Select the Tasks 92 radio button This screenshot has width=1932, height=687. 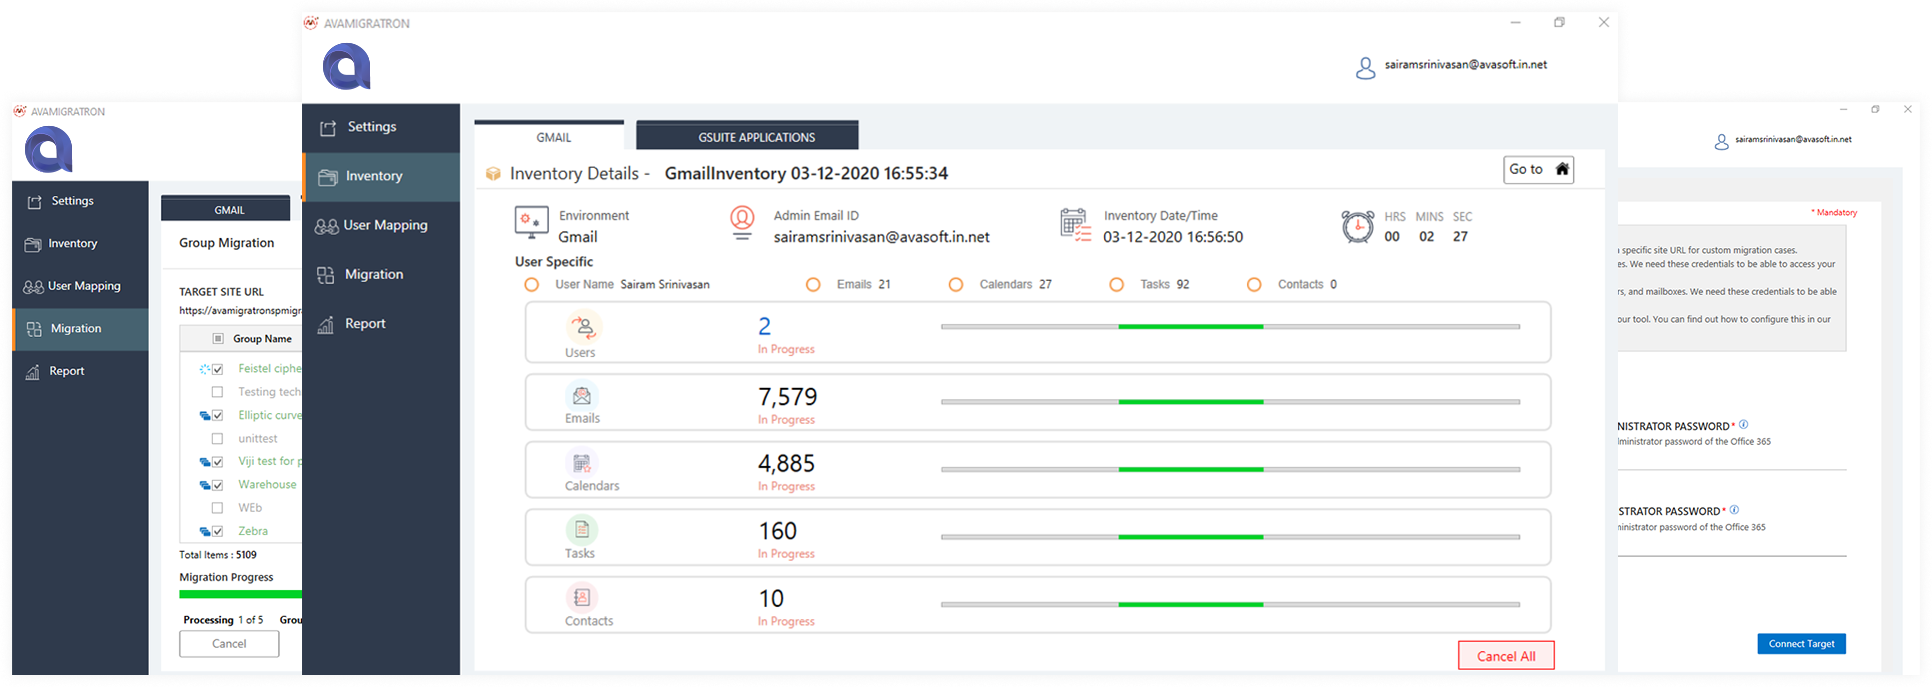pos(1116,285)
